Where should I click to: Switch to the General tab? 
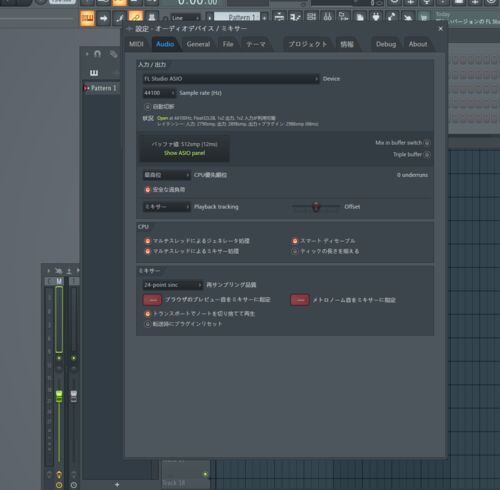(198, 44)
